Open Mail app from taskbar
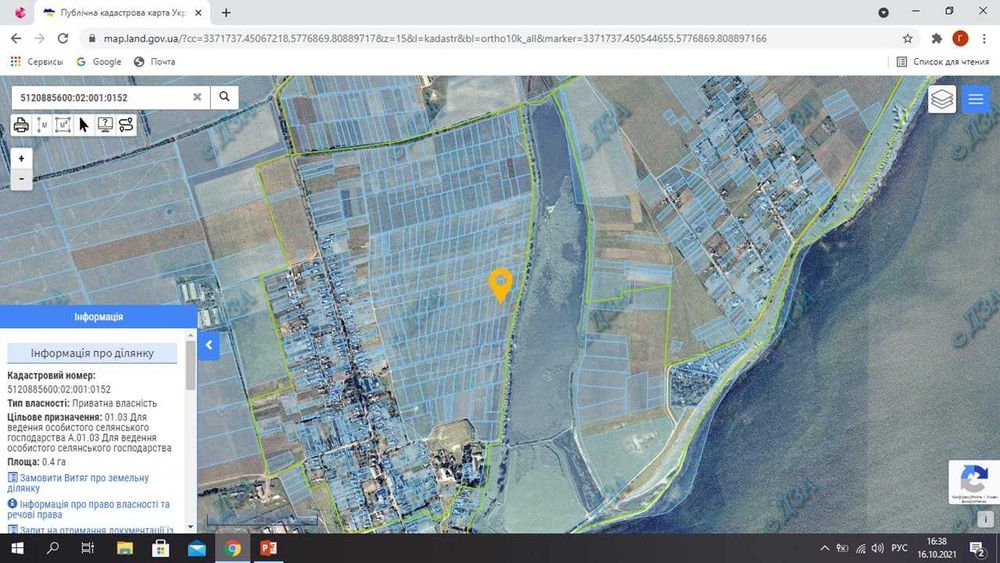Screen dimensions: 1000x563 tap(196, 548)
